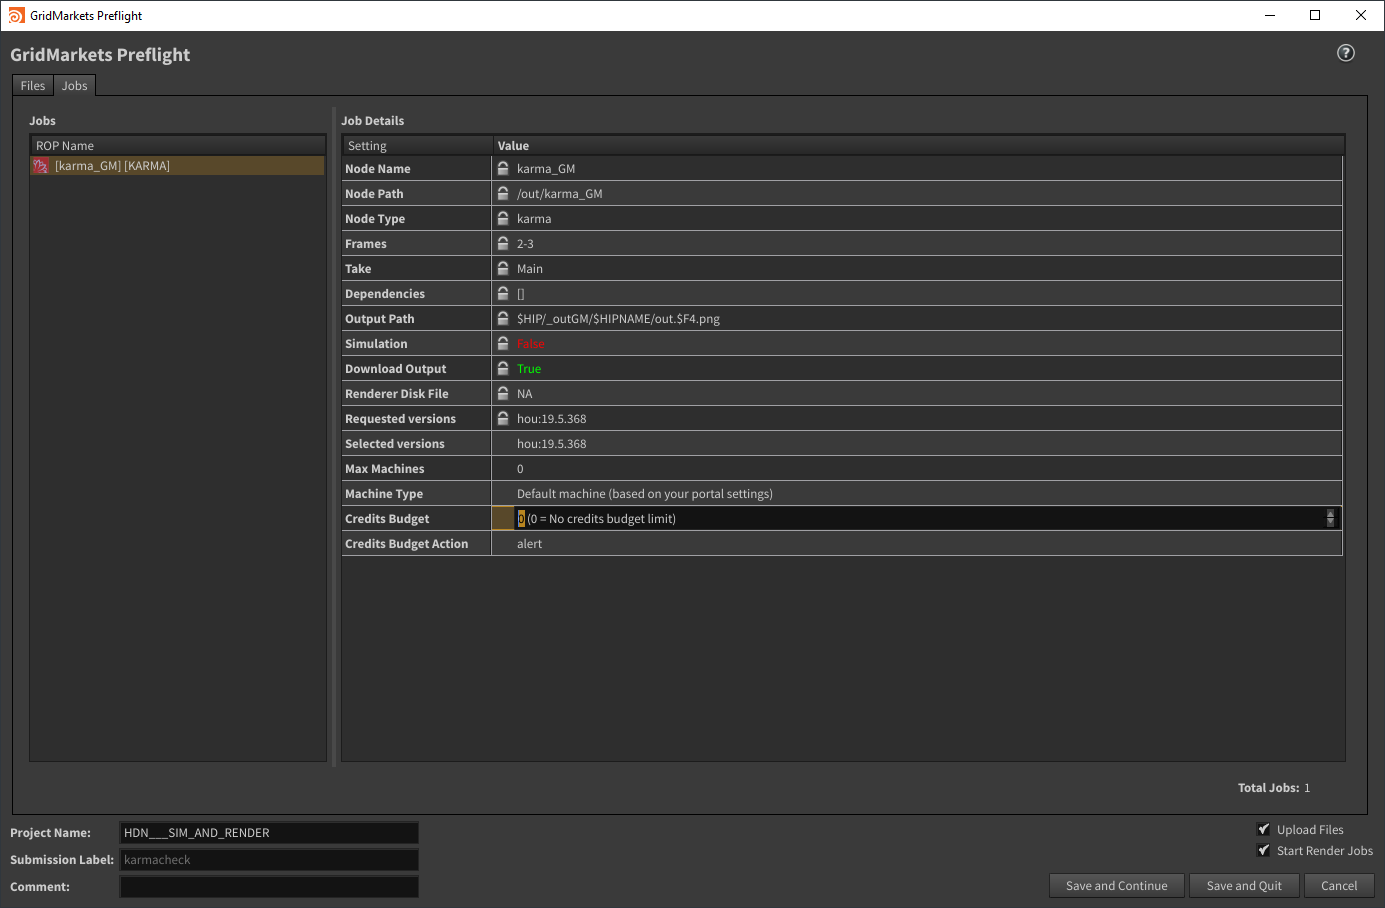
Task: Switch to the Files tab
Action: click(33, 86)
